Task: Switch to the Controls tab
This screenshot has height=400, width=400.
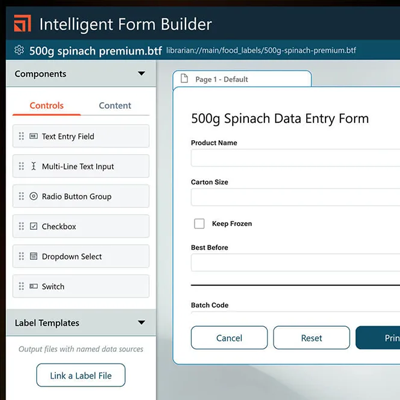Action: [47, 105]
